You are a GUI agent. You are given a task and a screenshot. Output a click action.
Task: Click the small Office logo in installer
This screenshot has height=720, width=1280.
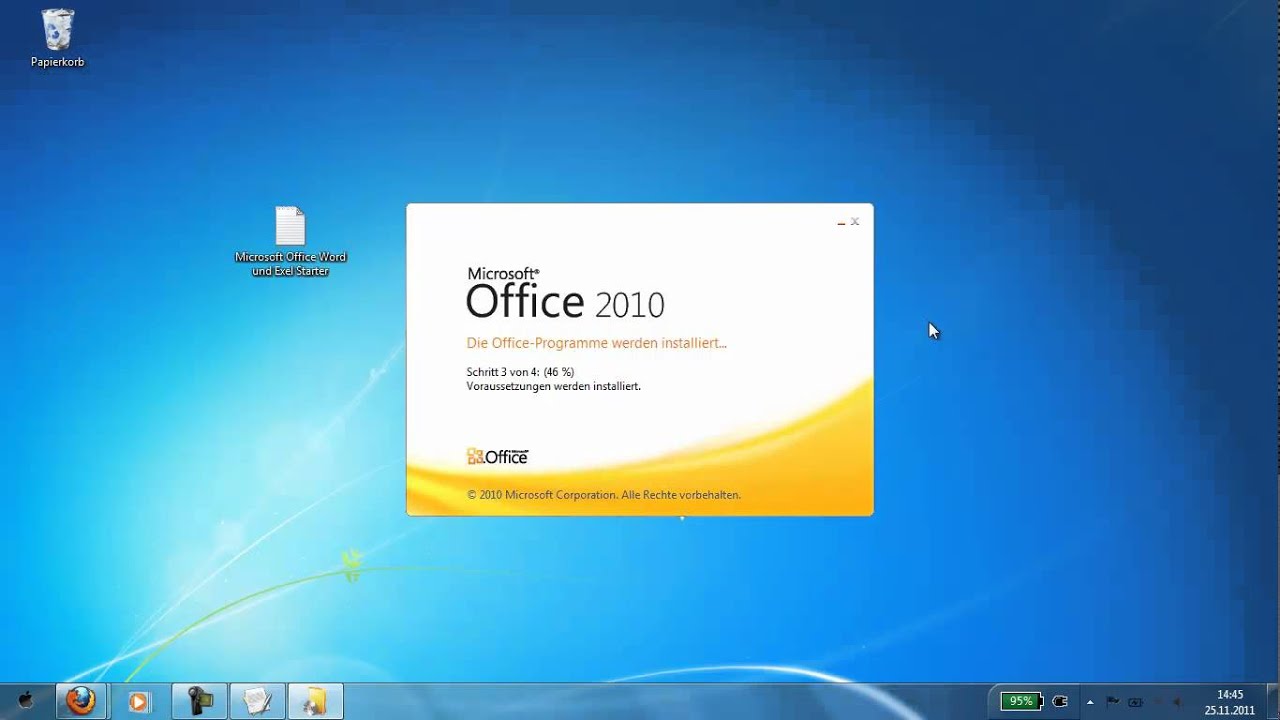tap(497, 457)
